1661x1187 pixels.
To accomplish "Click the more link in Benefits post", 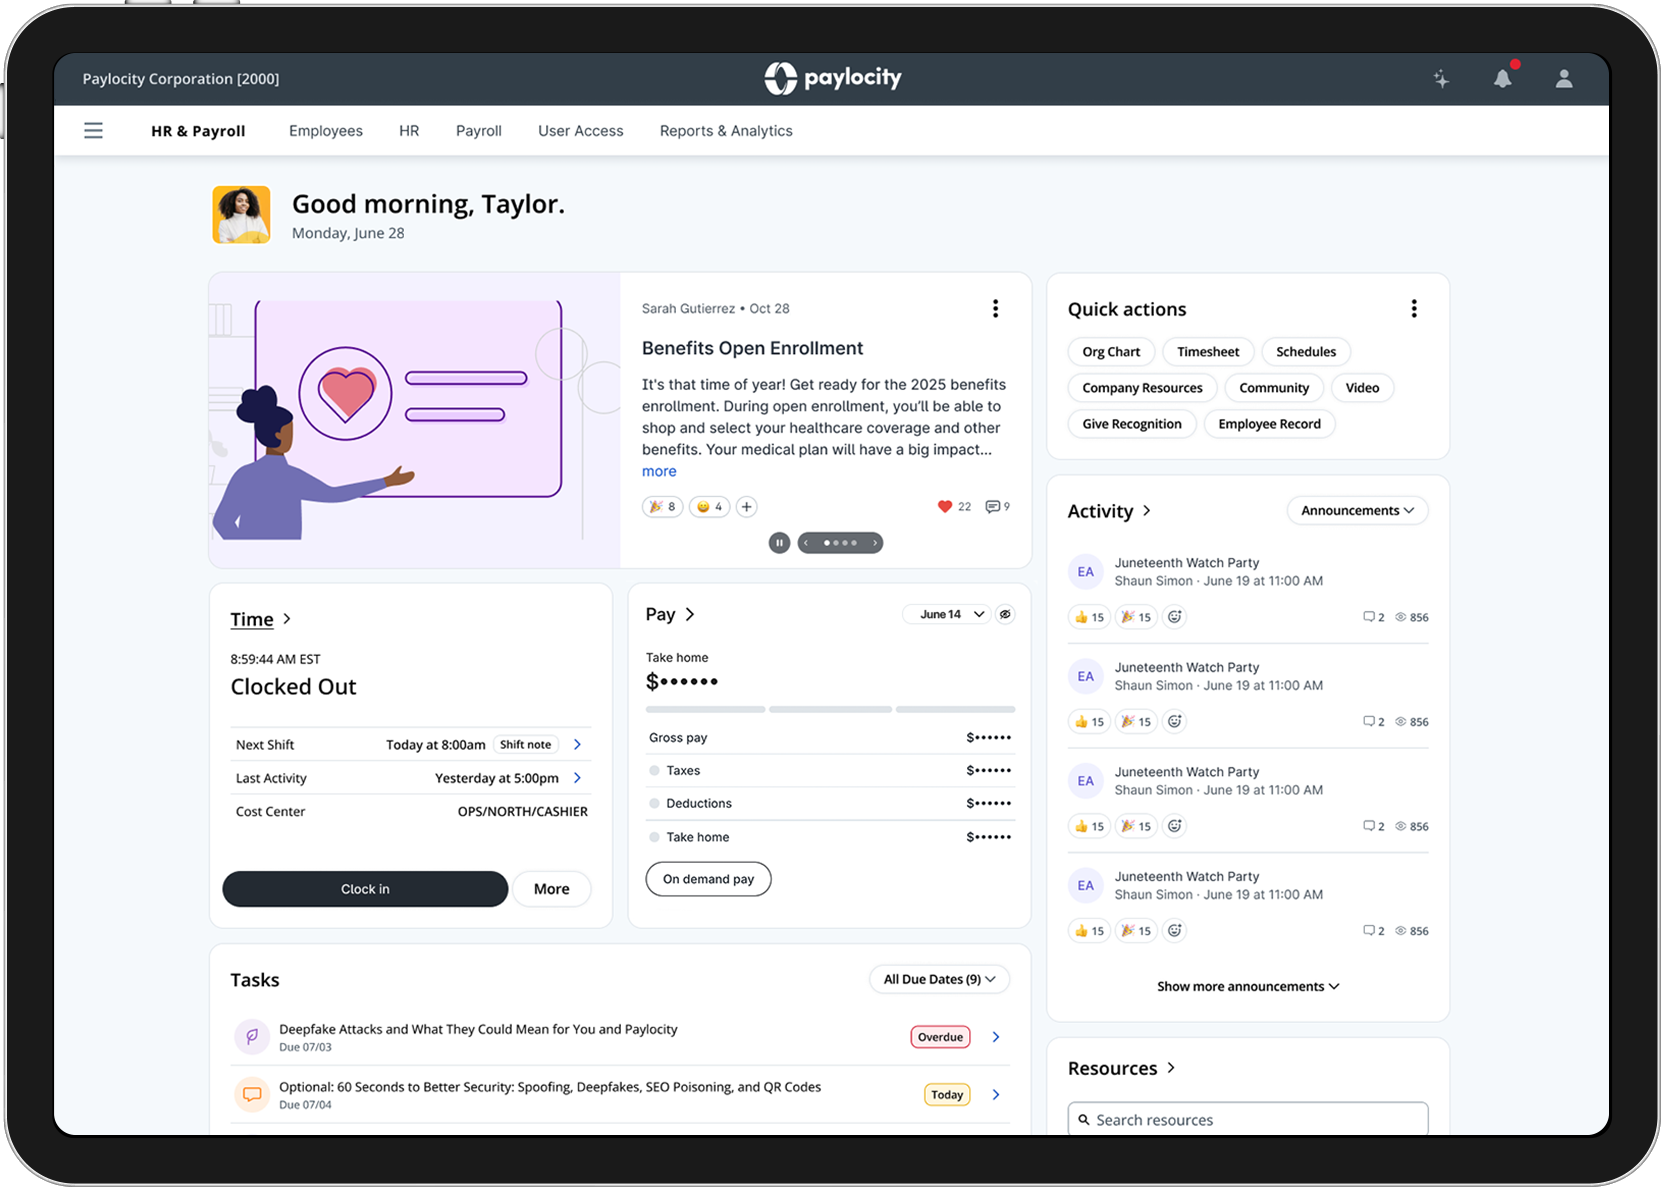I will pos(659,471).
